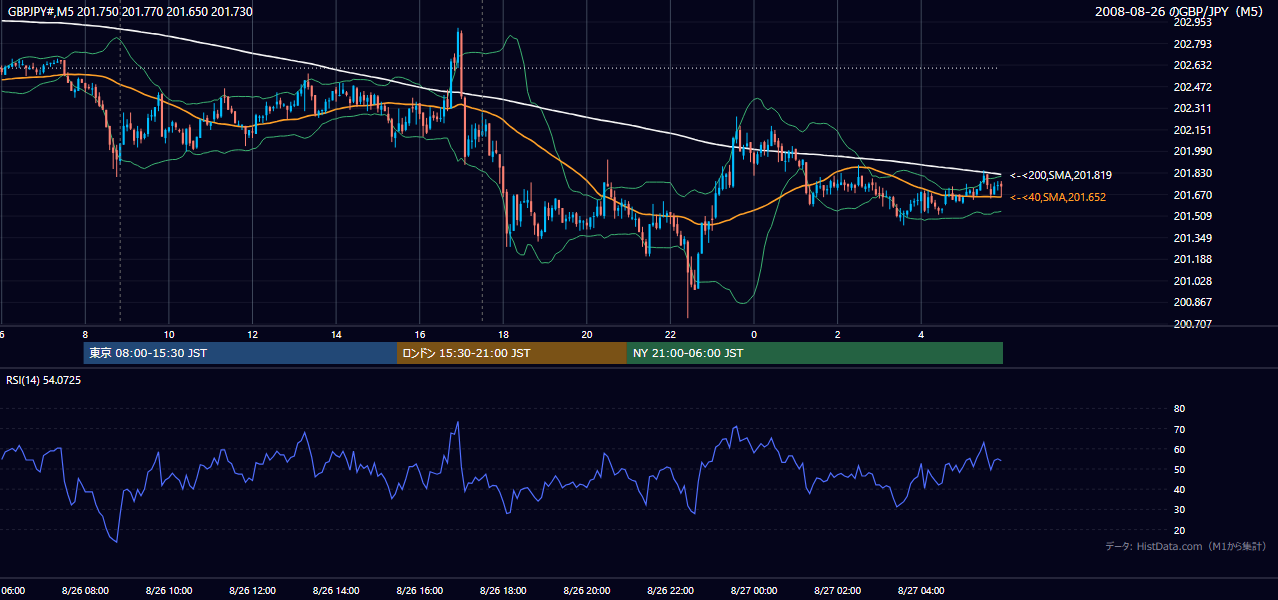Screen dimensions: 1278x600
Task: Click the RSI scale value 30
Action: click(1179, 510)
